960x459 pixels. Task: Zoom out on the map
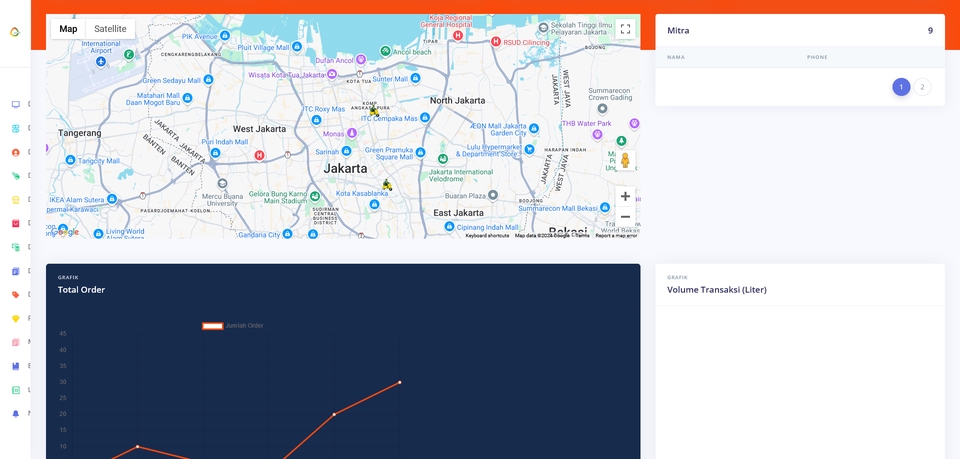pos(625,217)
